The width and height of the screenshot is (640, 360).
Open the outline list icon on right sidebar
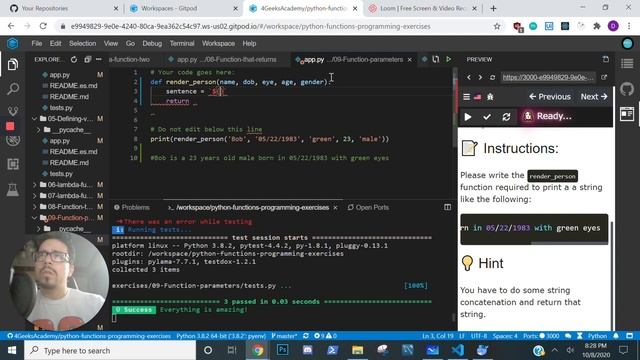[x=627, y=64]
